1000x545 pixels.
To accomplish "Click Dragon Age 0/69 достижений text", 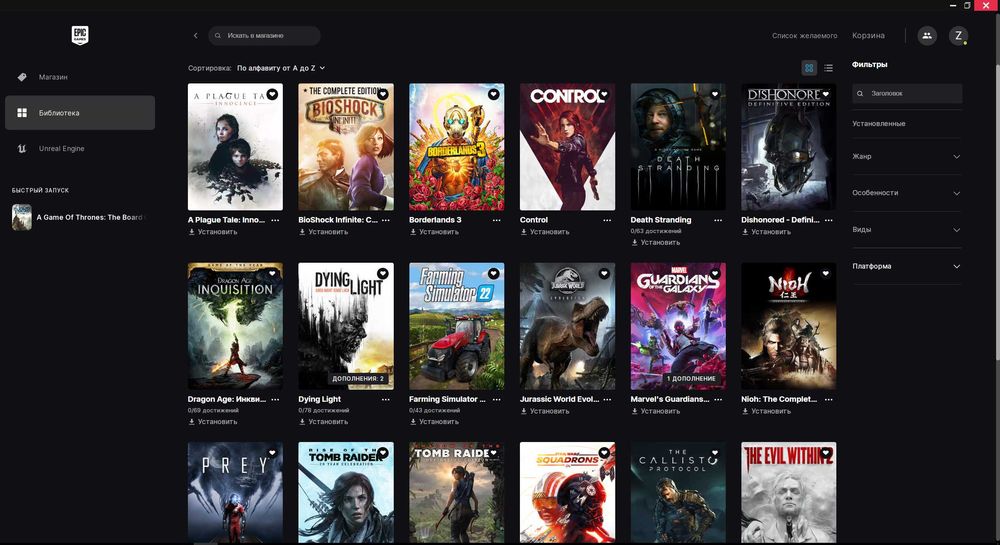I will [x=213, y=411].
